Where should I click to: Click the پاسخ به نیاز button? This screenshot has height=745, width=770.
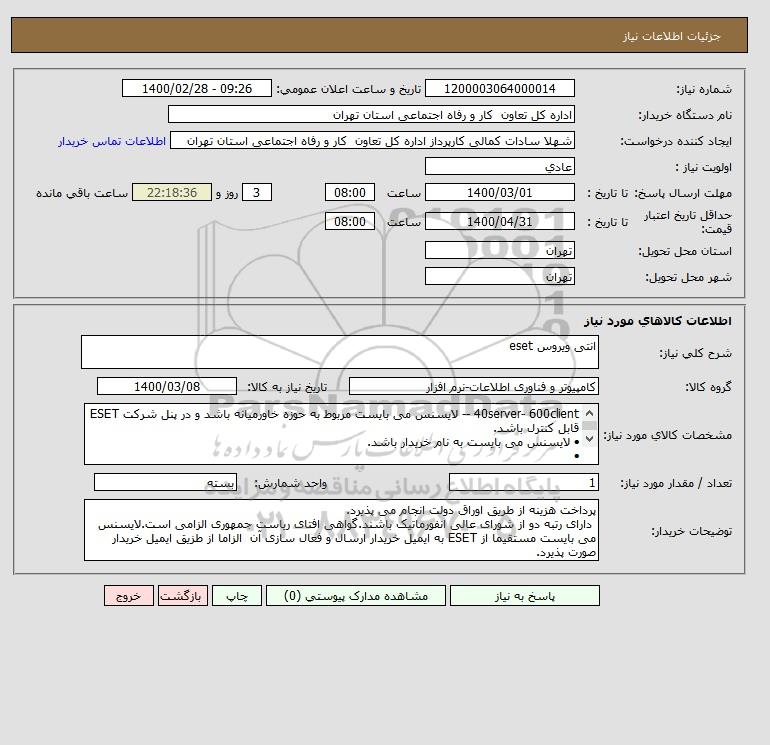point(524,596)
